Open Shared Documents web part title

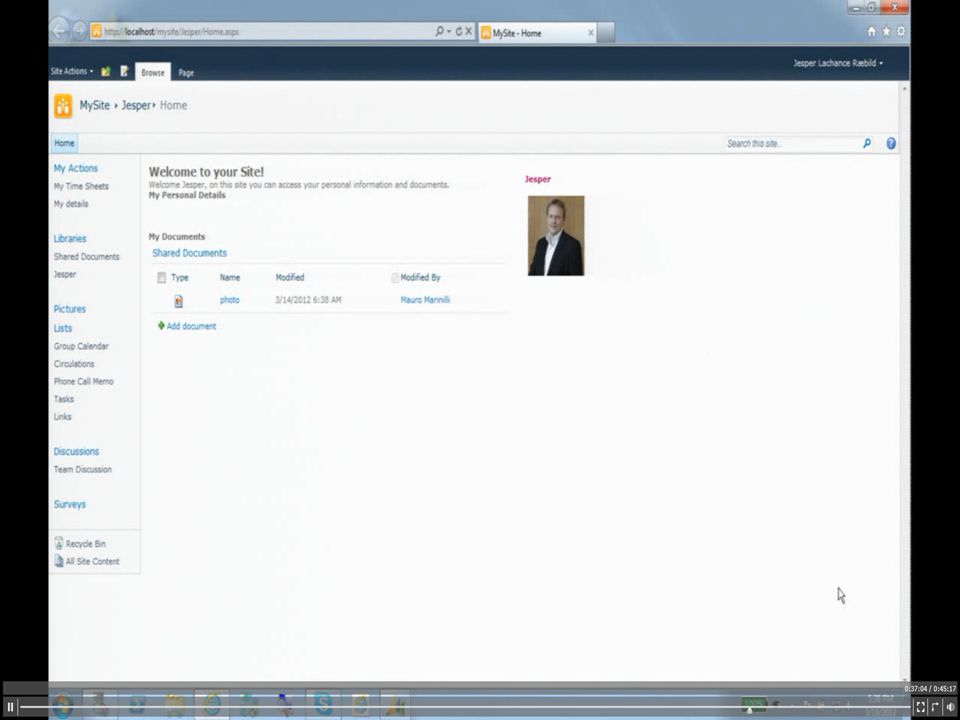coord(189,253)
